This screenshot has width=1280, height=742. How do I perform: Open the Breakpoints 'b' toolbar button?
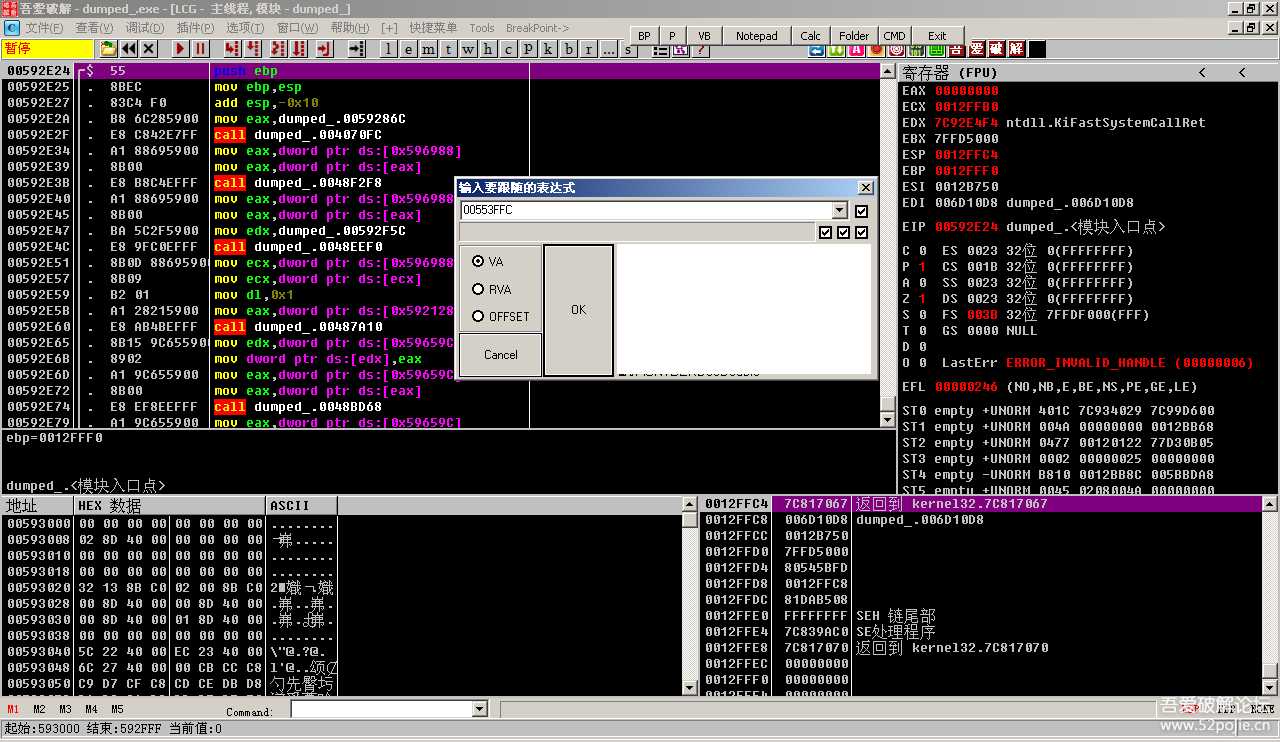tap(569, 48)
